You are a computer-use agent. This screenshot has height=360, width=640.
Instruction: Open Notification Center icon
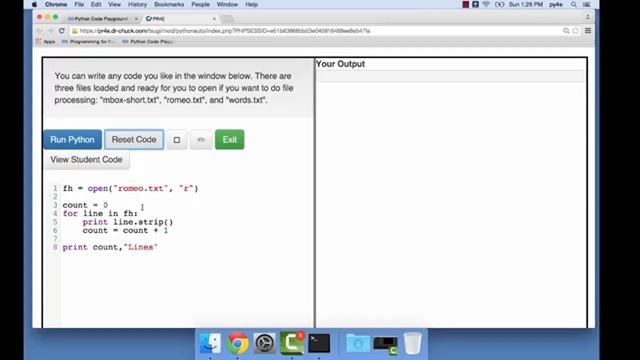(587, 4)
